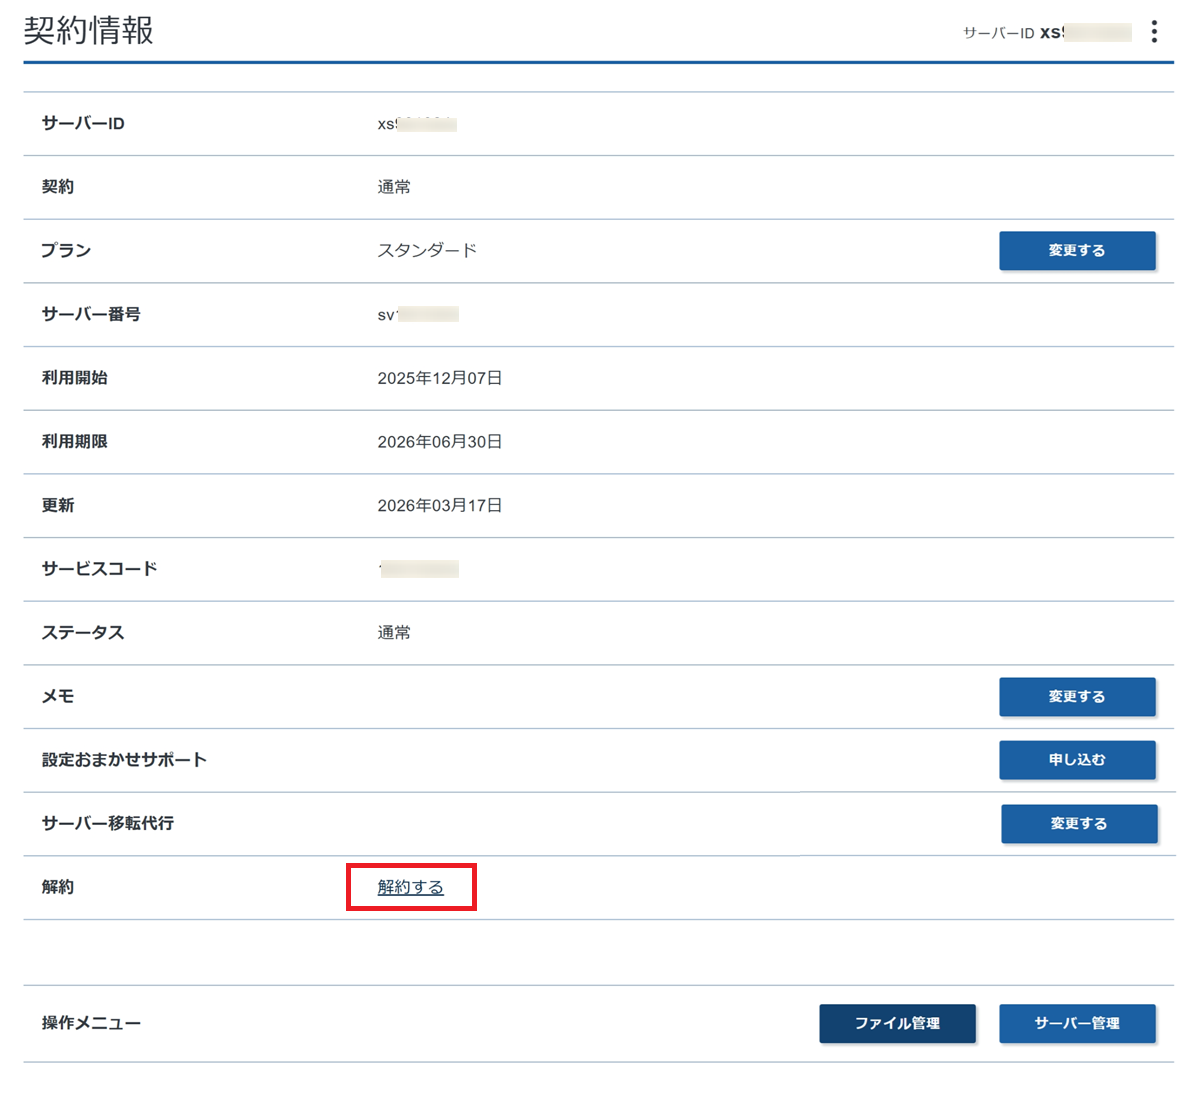Image resolution: width=1200 pixels, height=1106 pixels.
Task: Click 変更する in the サーバー移転代行 row
Action: (x=1078, y=824)
